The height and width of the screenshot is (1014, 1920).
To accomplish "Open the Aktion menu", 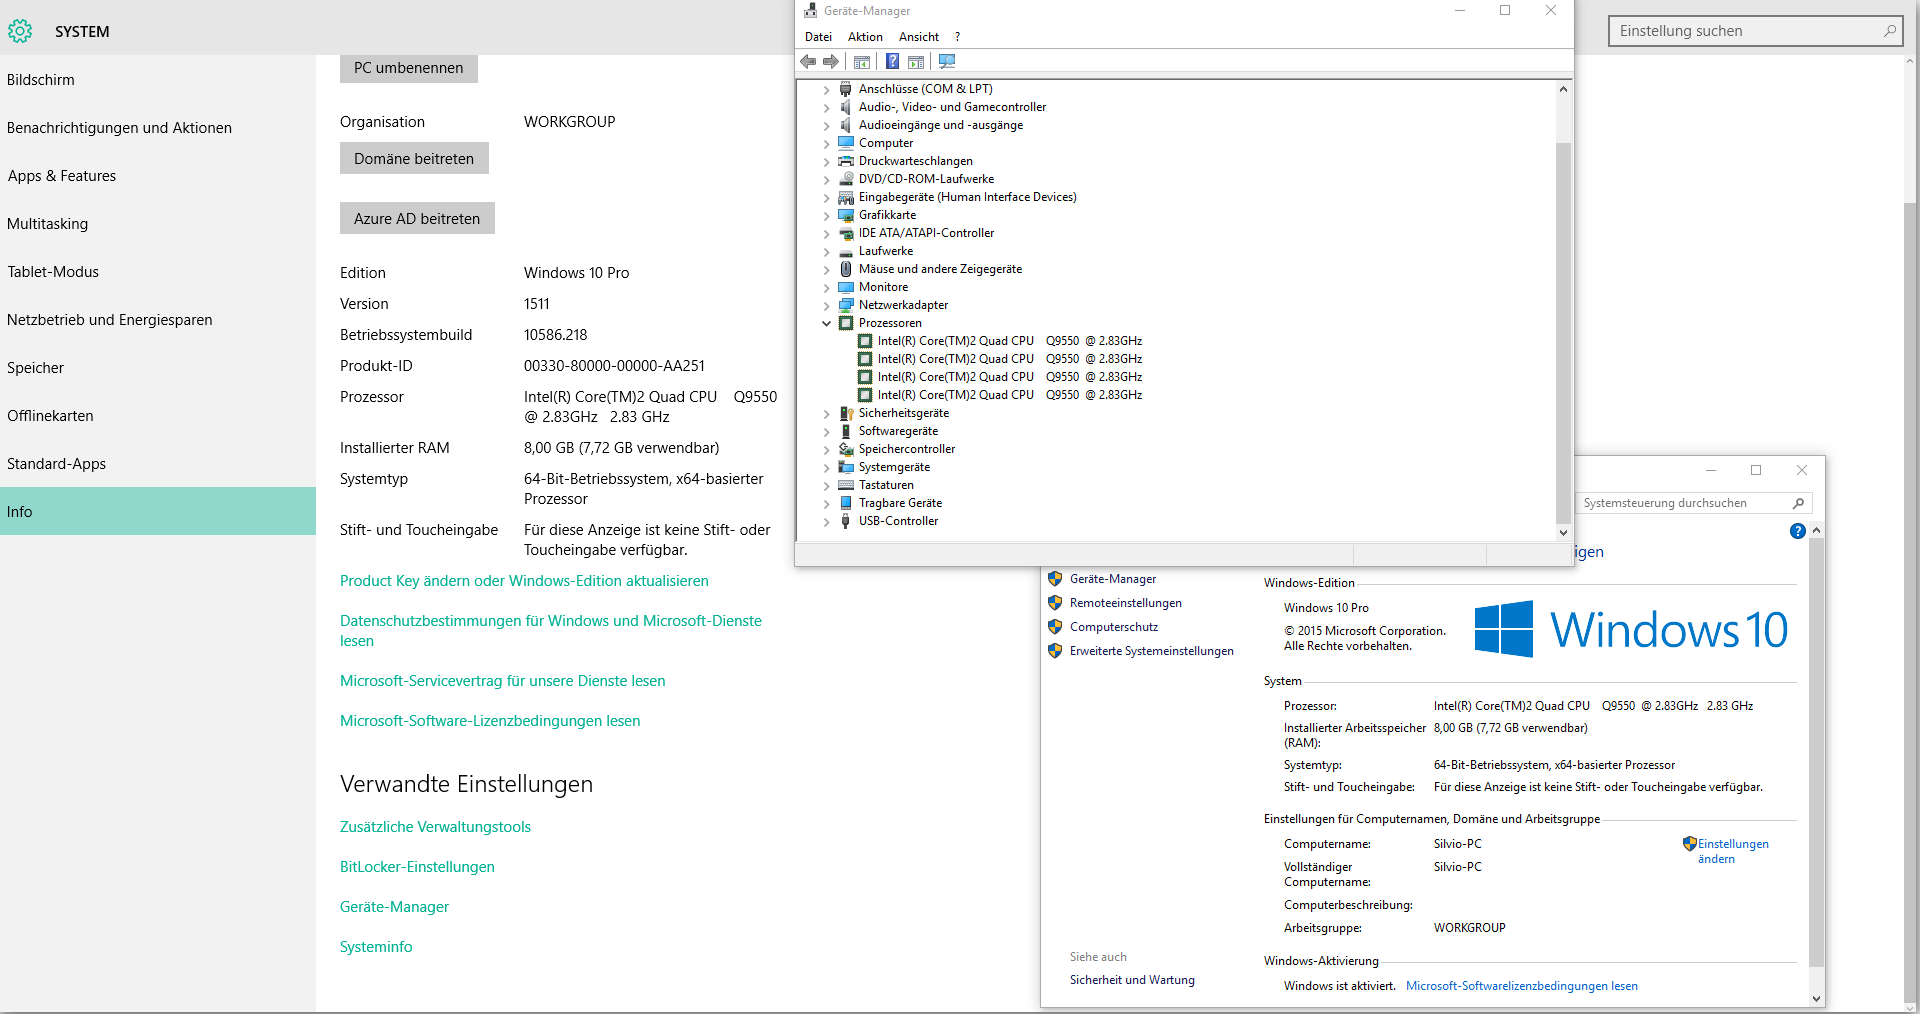I will (x=865, y=37).
